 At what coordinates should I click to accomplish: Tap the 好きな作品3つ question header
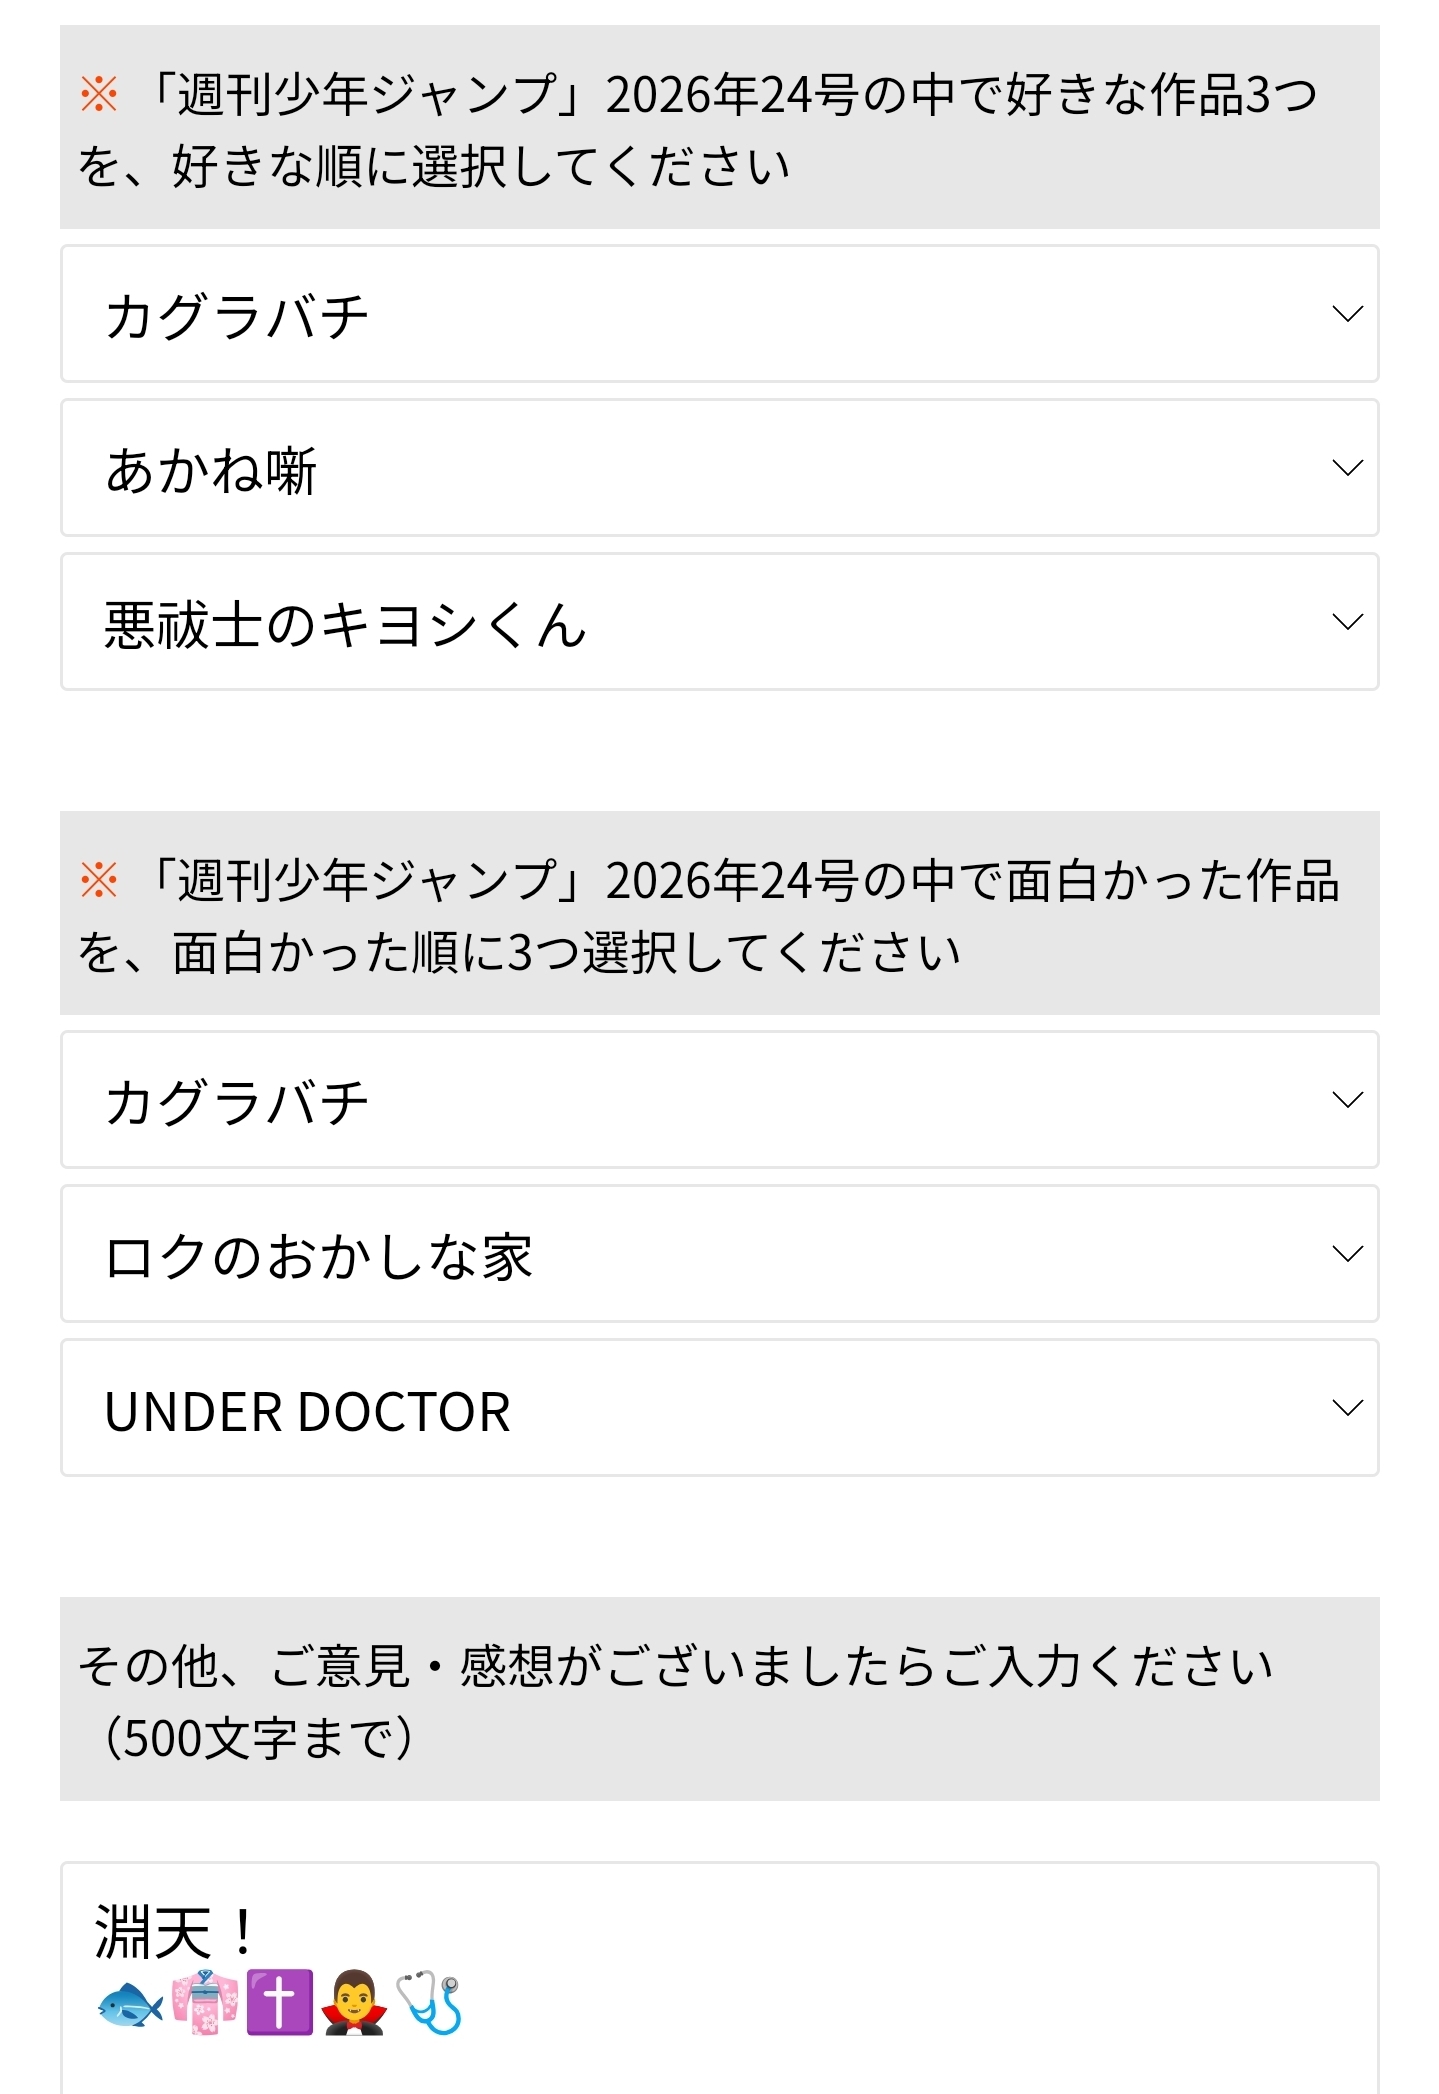pyautogui.click(x=719, y=128)
